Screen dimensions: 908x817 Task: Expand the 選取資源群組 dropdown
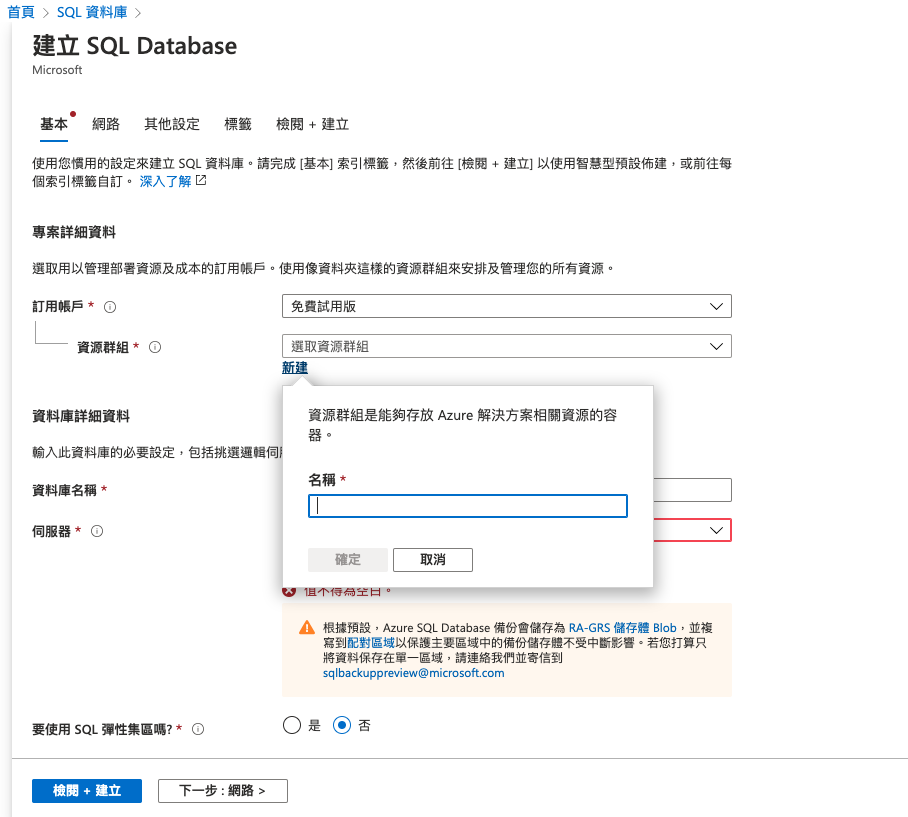(507, 346)
